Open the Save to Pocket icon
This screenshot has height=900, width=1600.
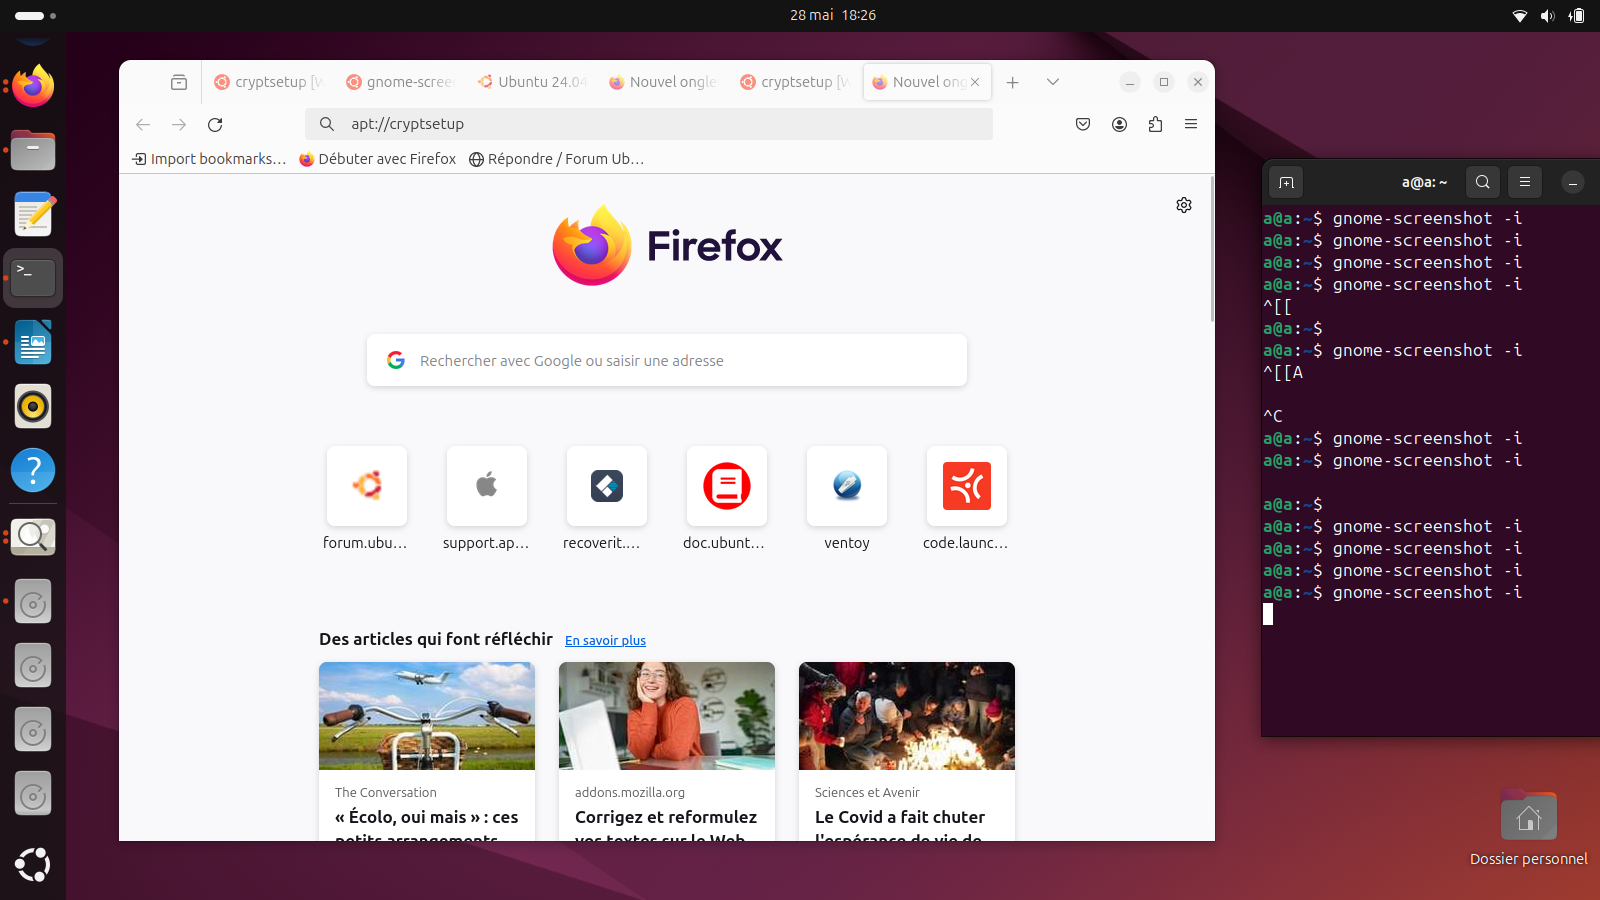pyautogui.click(x=1083, y=124)
